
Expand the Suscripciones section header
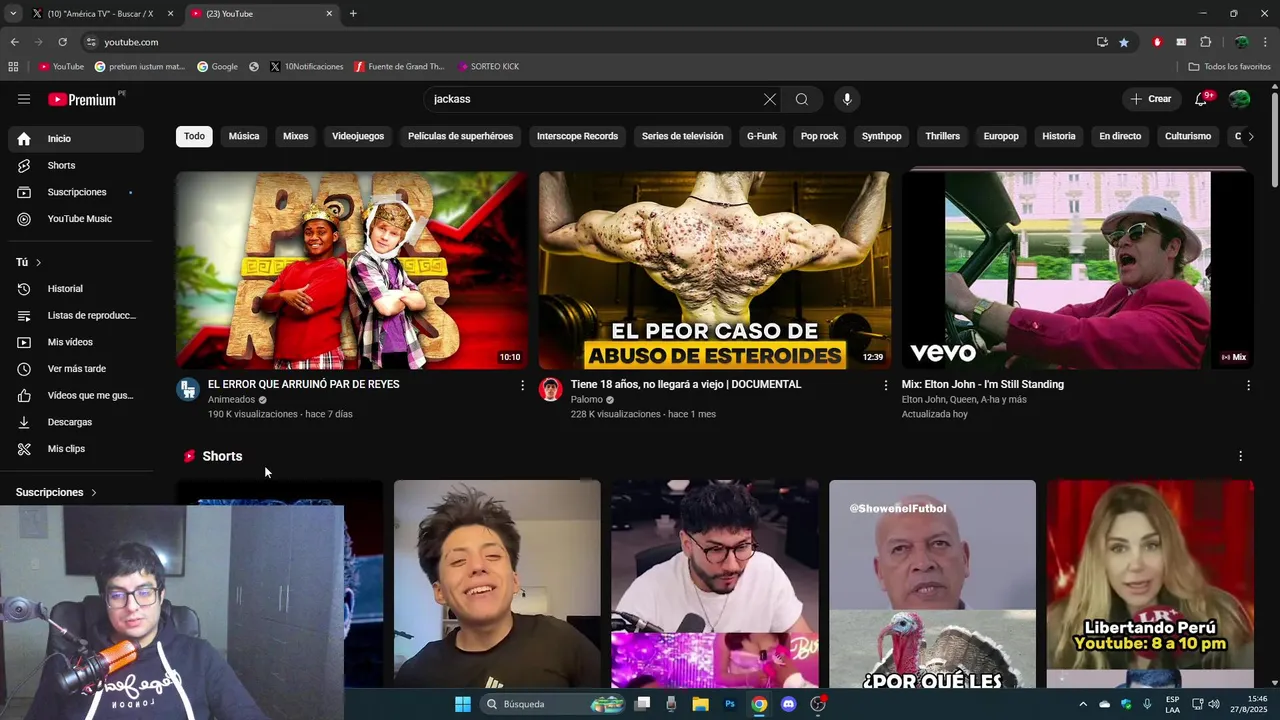click(57, 492)
